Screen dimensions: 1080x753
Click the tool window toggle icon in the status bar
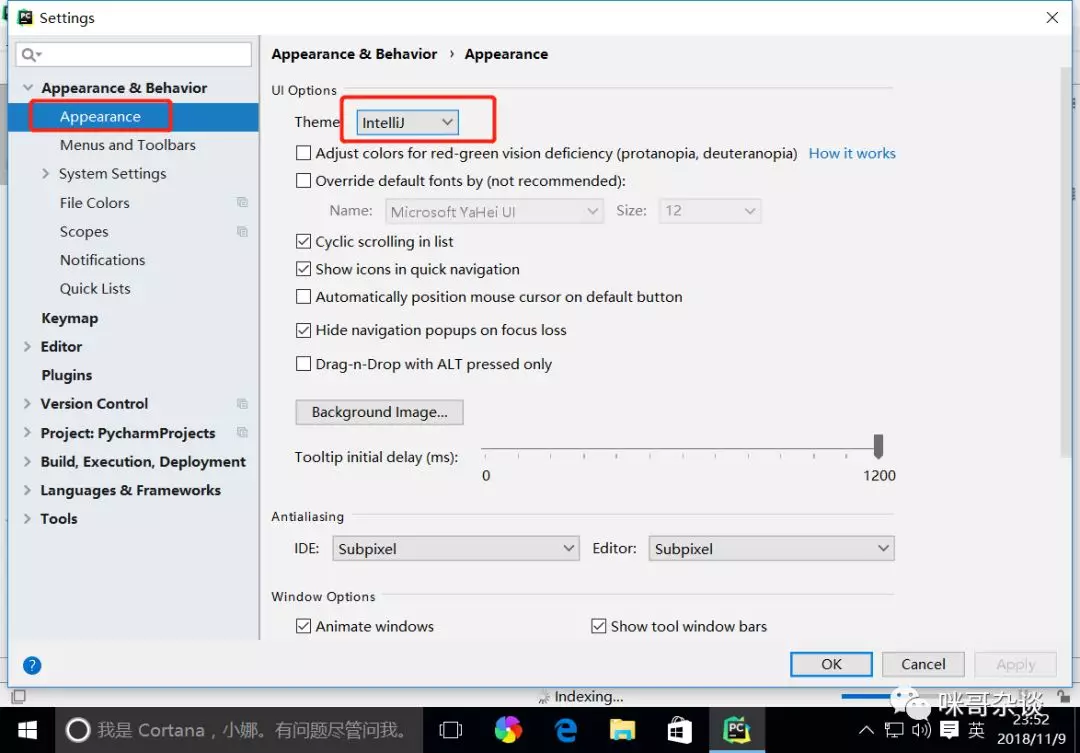19,697
